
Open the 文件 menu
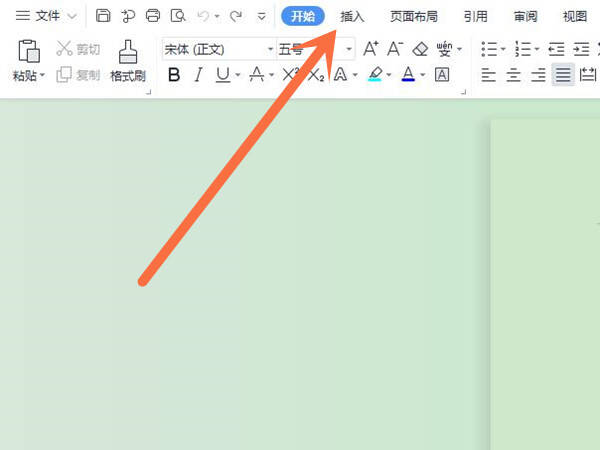(47, 16)
